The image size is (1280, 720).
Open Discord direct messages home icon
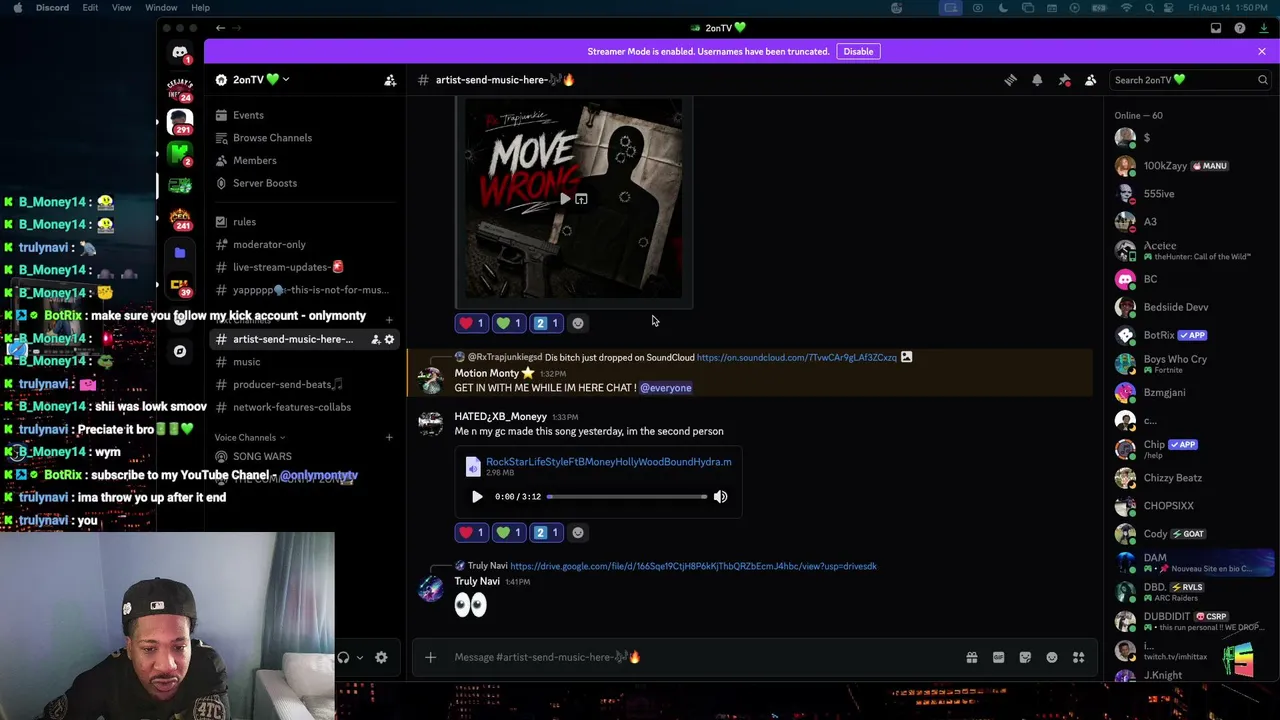tap(180, 53)
